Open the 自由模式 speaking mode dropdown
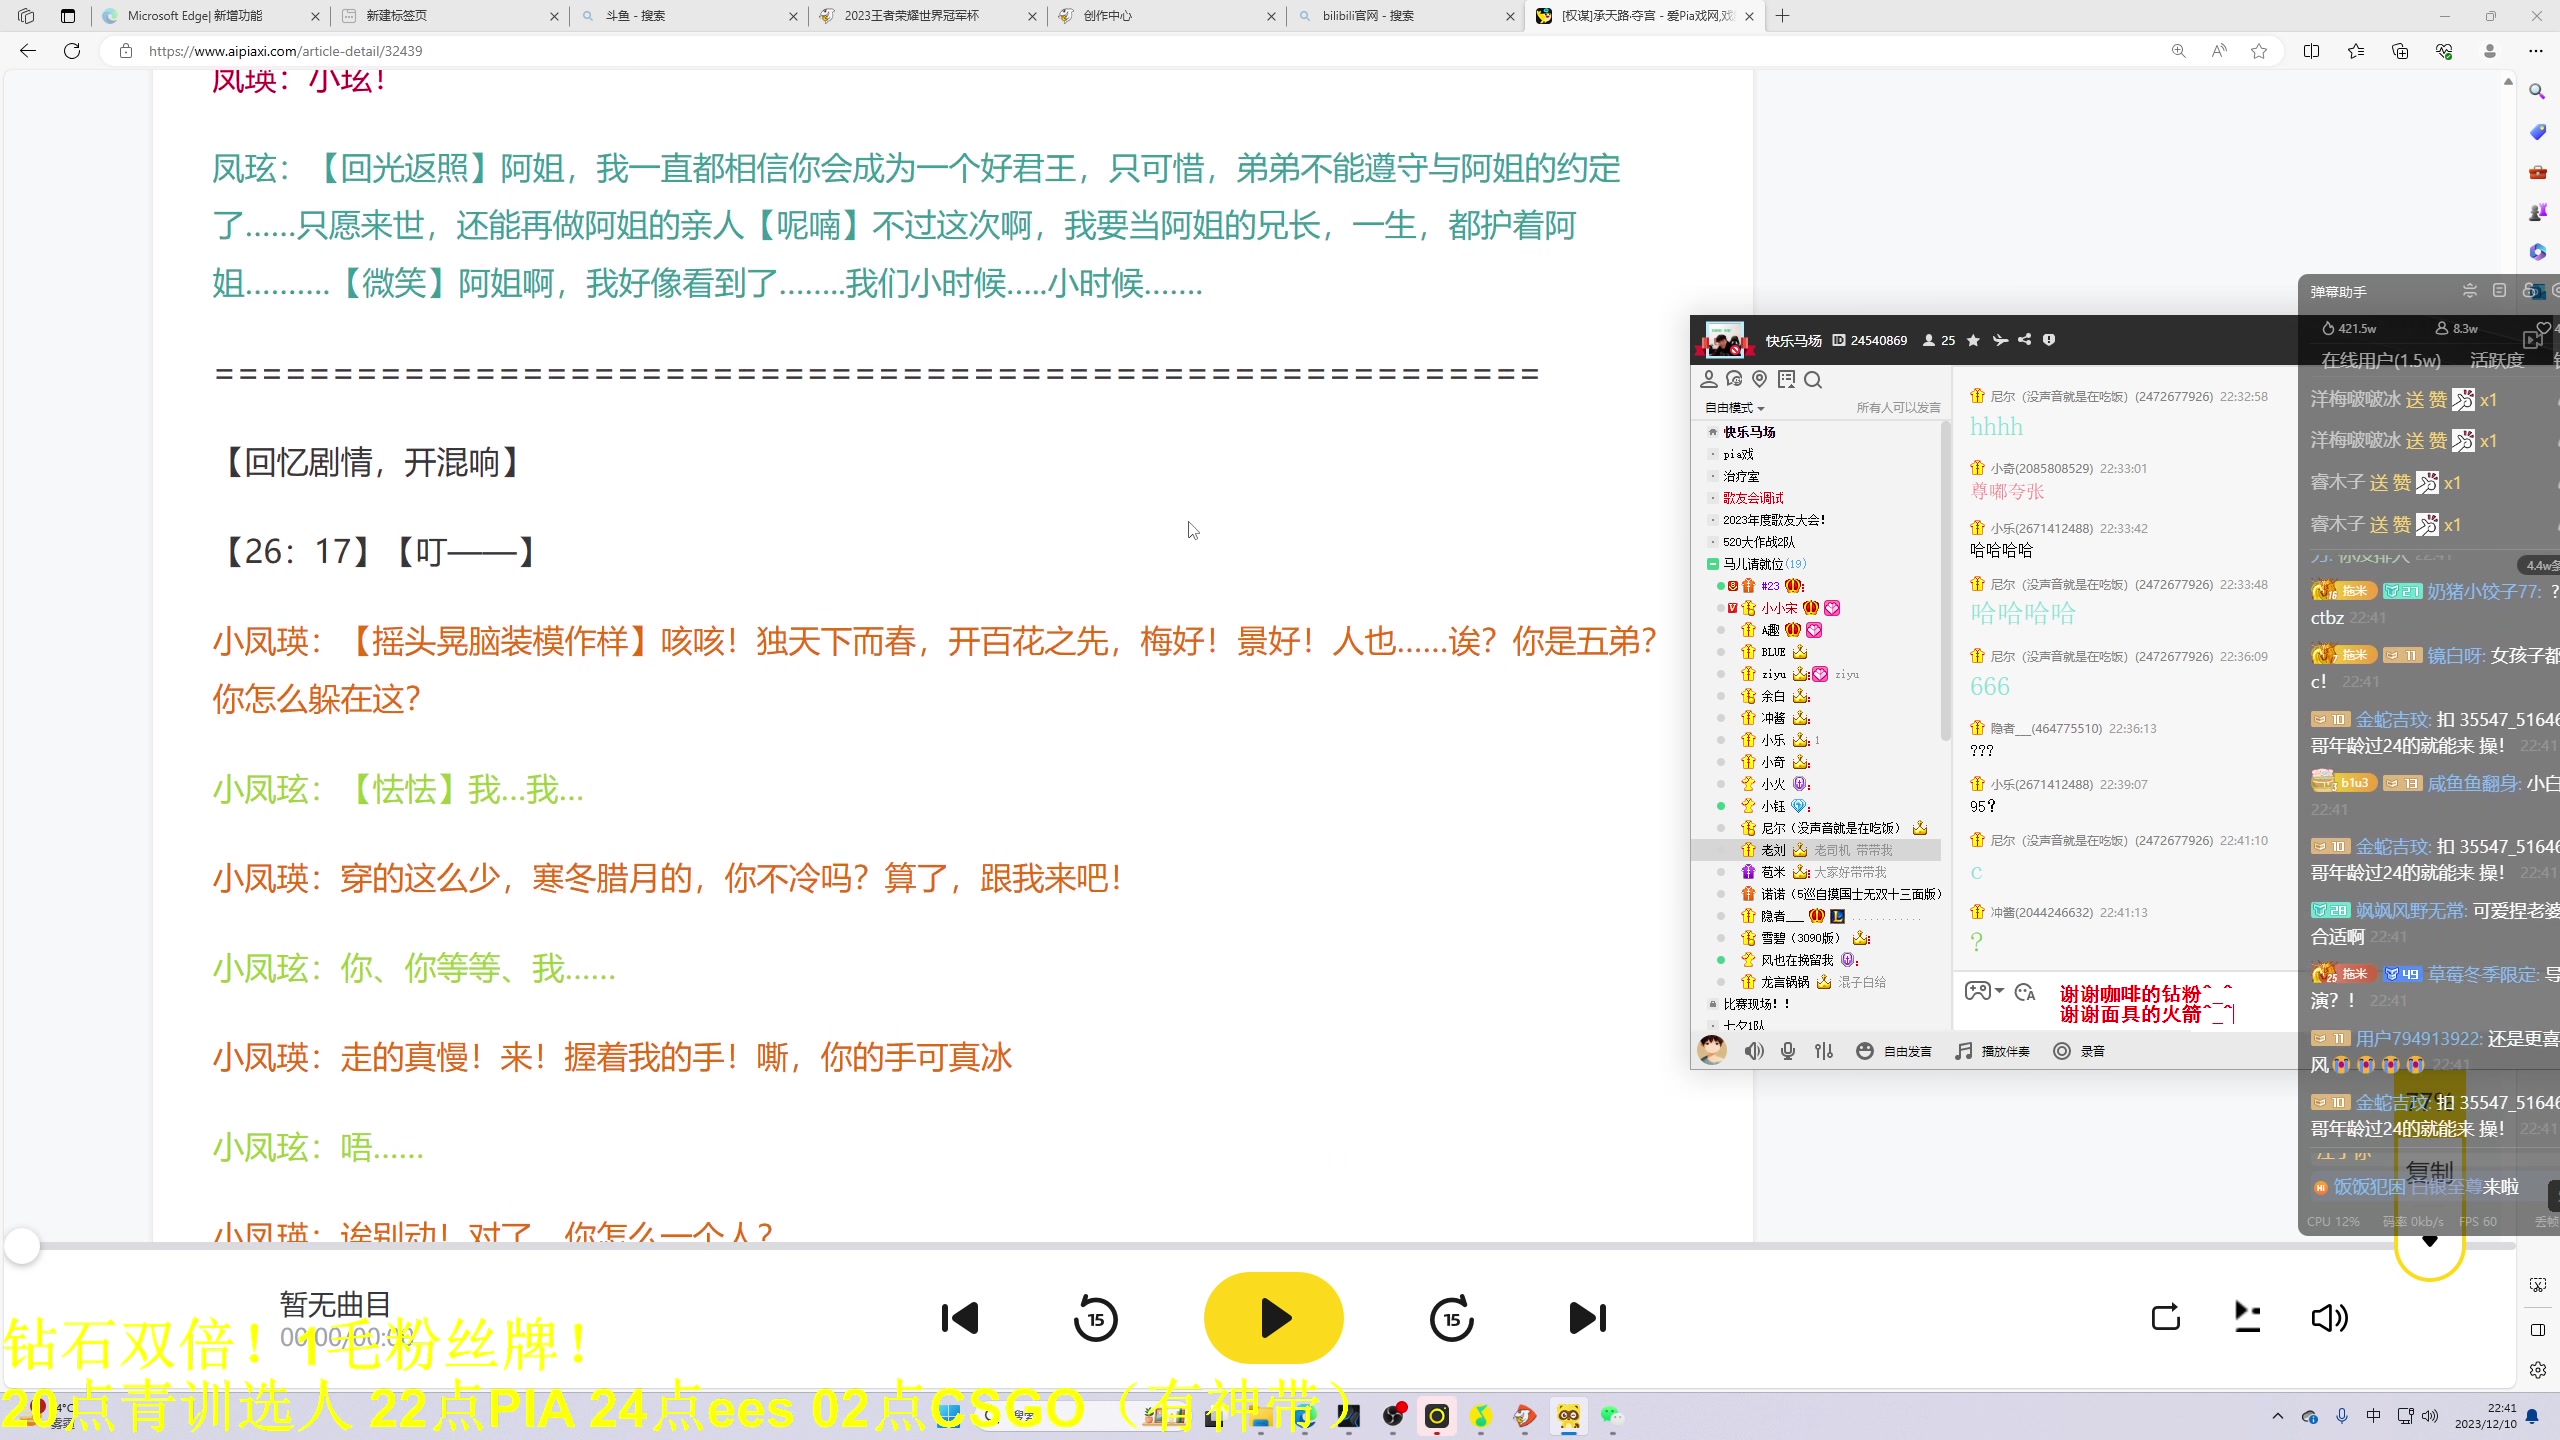 click(1735, 408)
